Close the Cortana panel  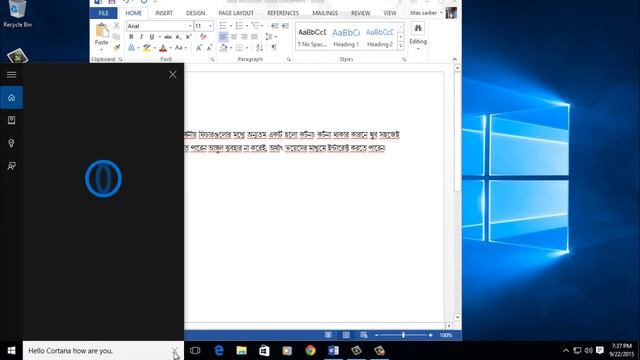[173, 75]
